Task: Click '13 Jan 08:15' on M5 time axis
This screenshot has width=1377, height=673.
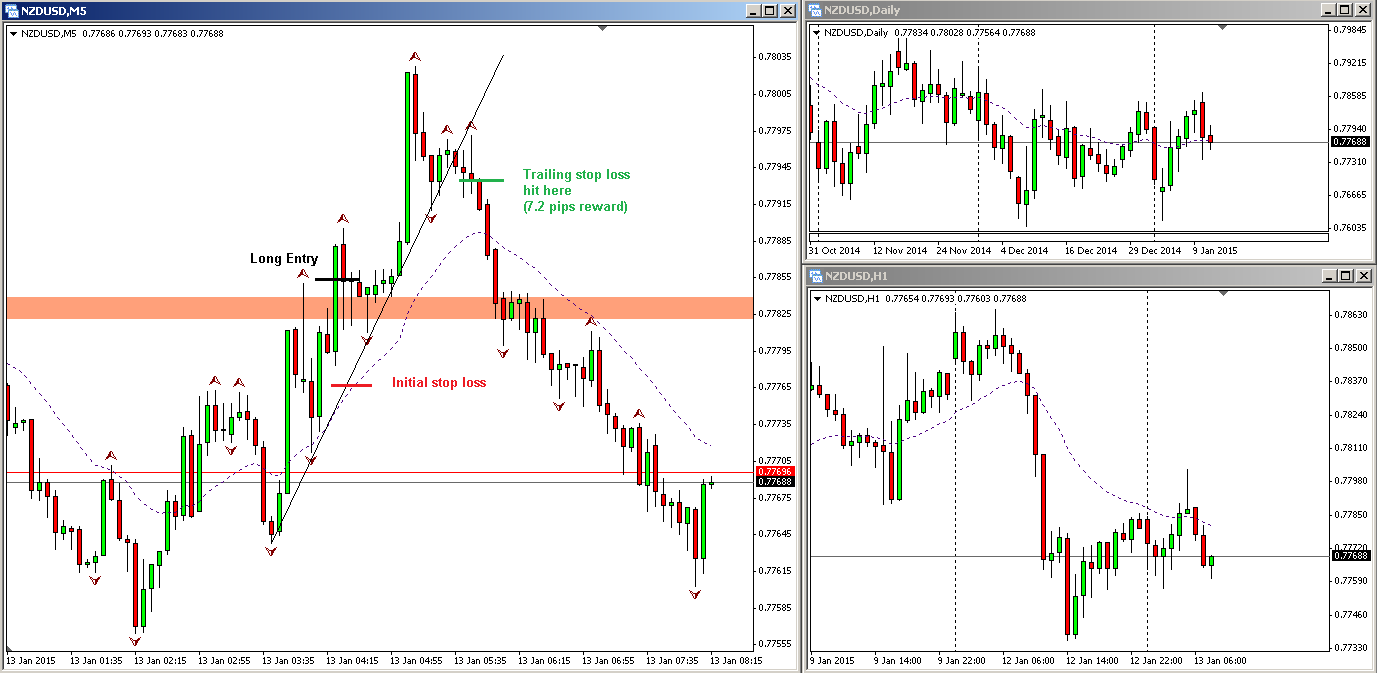Action: (x=736, y=661)
